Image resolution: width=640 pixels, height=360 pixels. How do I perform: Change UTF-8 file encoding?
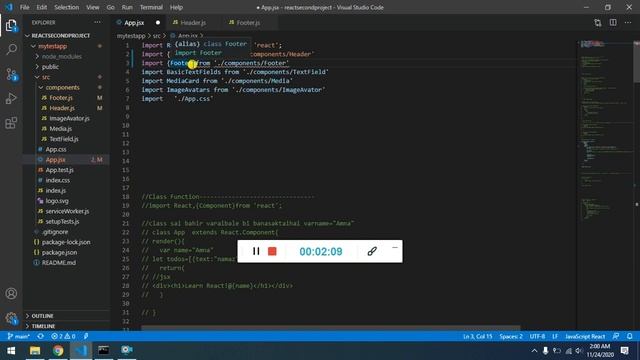tap(537, 336)
